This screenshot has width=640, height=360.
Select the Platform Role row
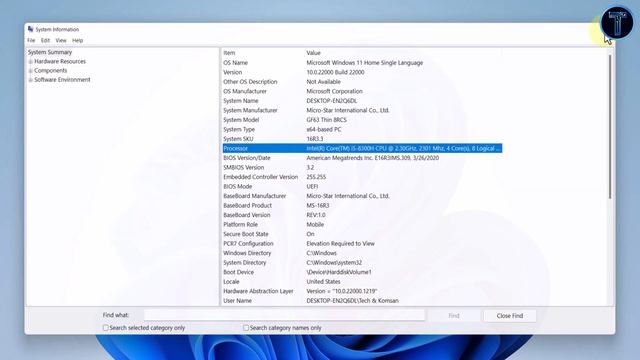pyautogui.click(x=362, y=224)
